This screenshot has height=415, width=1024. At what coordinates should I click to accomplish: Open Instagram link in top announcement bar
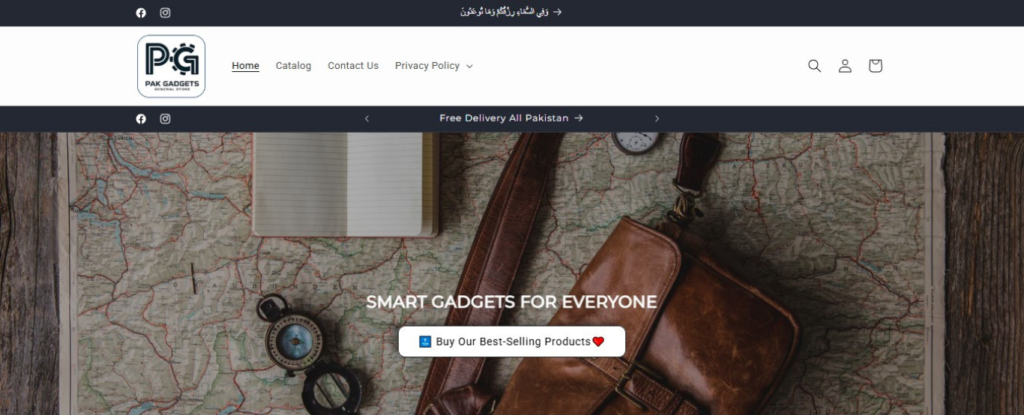click(x=165, y=12)
